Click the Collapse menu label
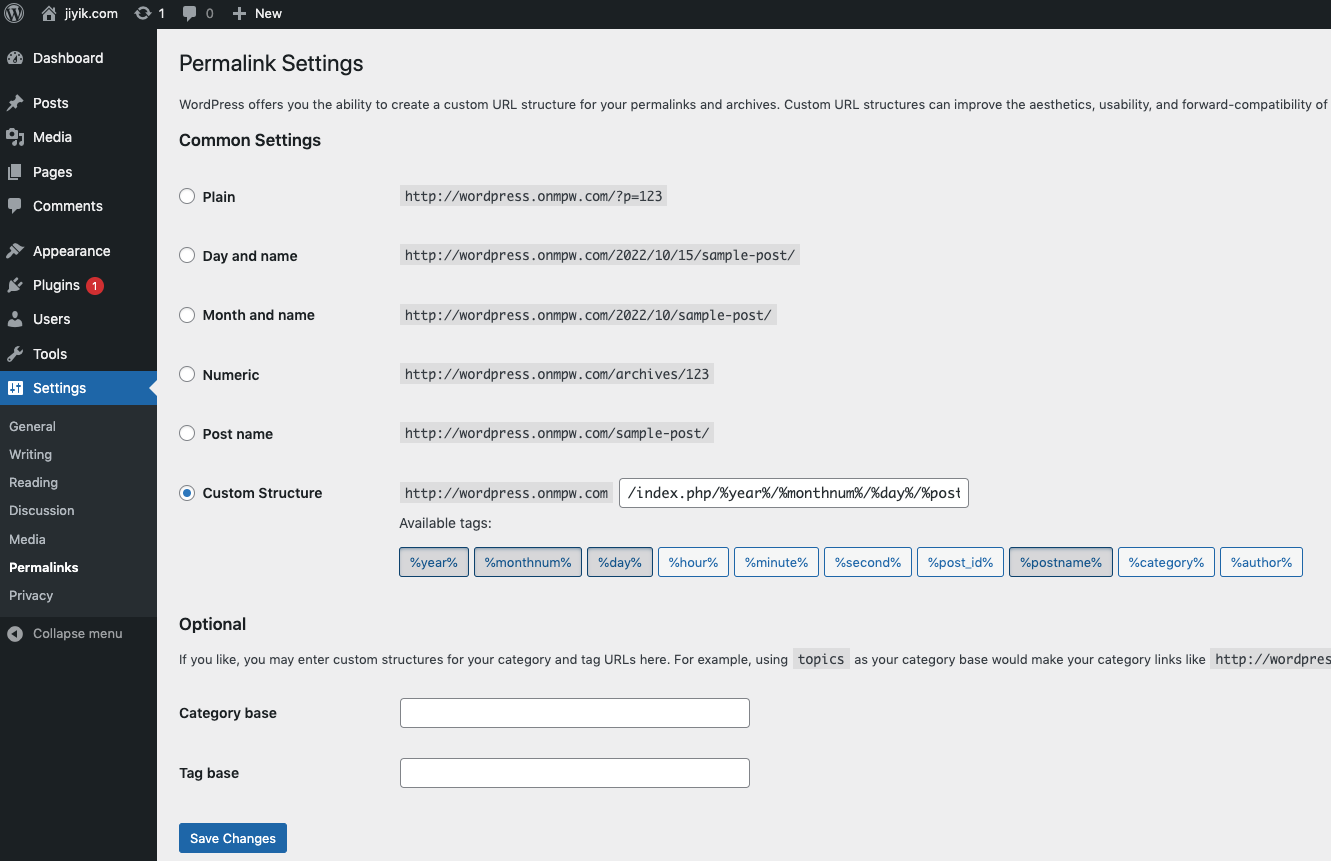1331x861 pixels. coord(78,634)
